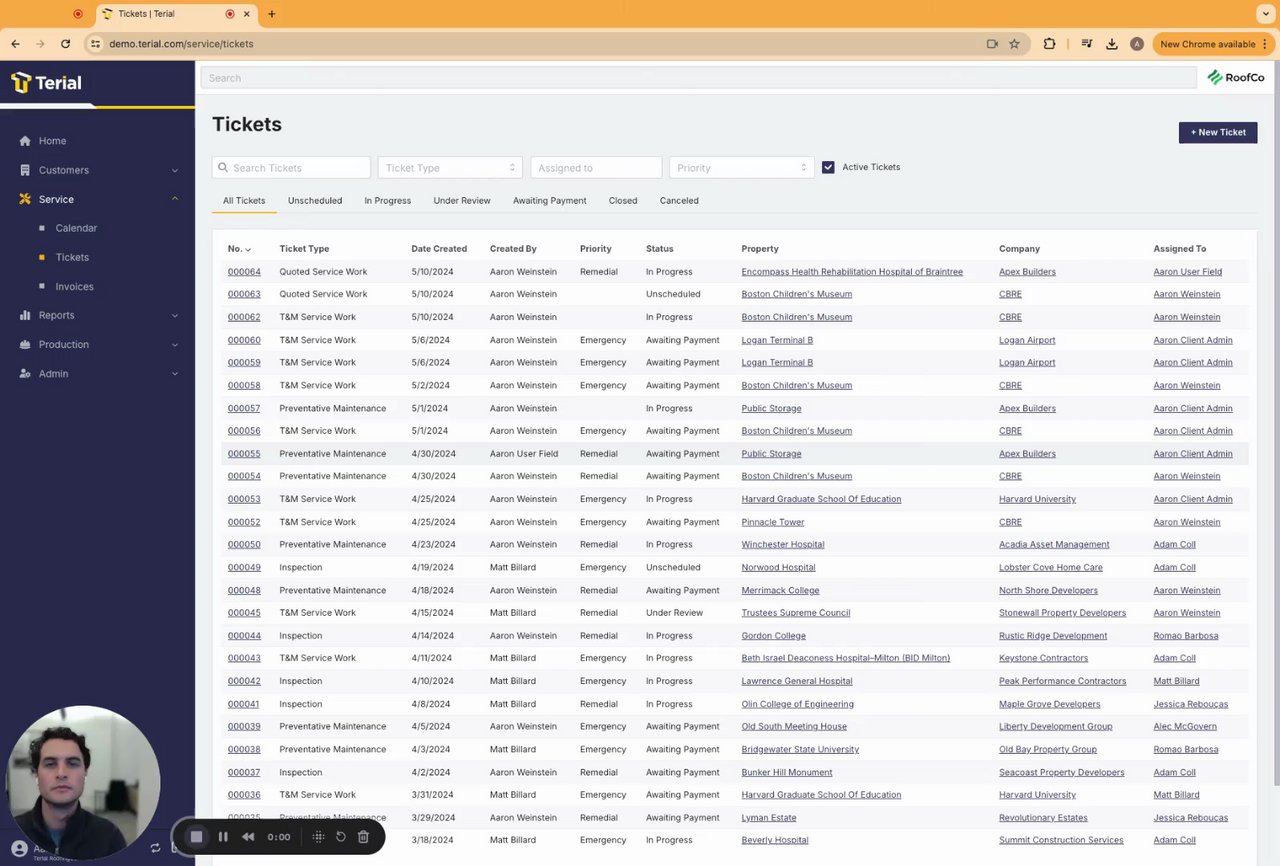
Task: Switch to the Canceled tab
Action: 679,201
